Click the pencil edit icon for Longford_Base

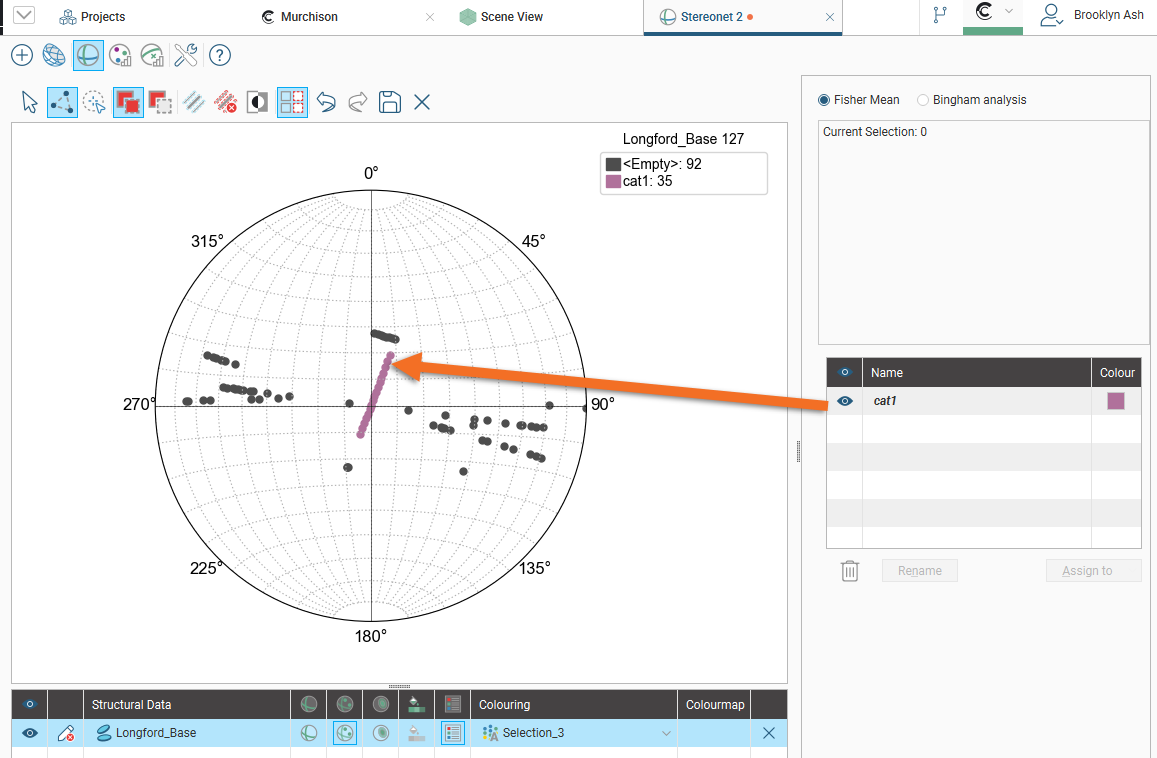[66, 733]
